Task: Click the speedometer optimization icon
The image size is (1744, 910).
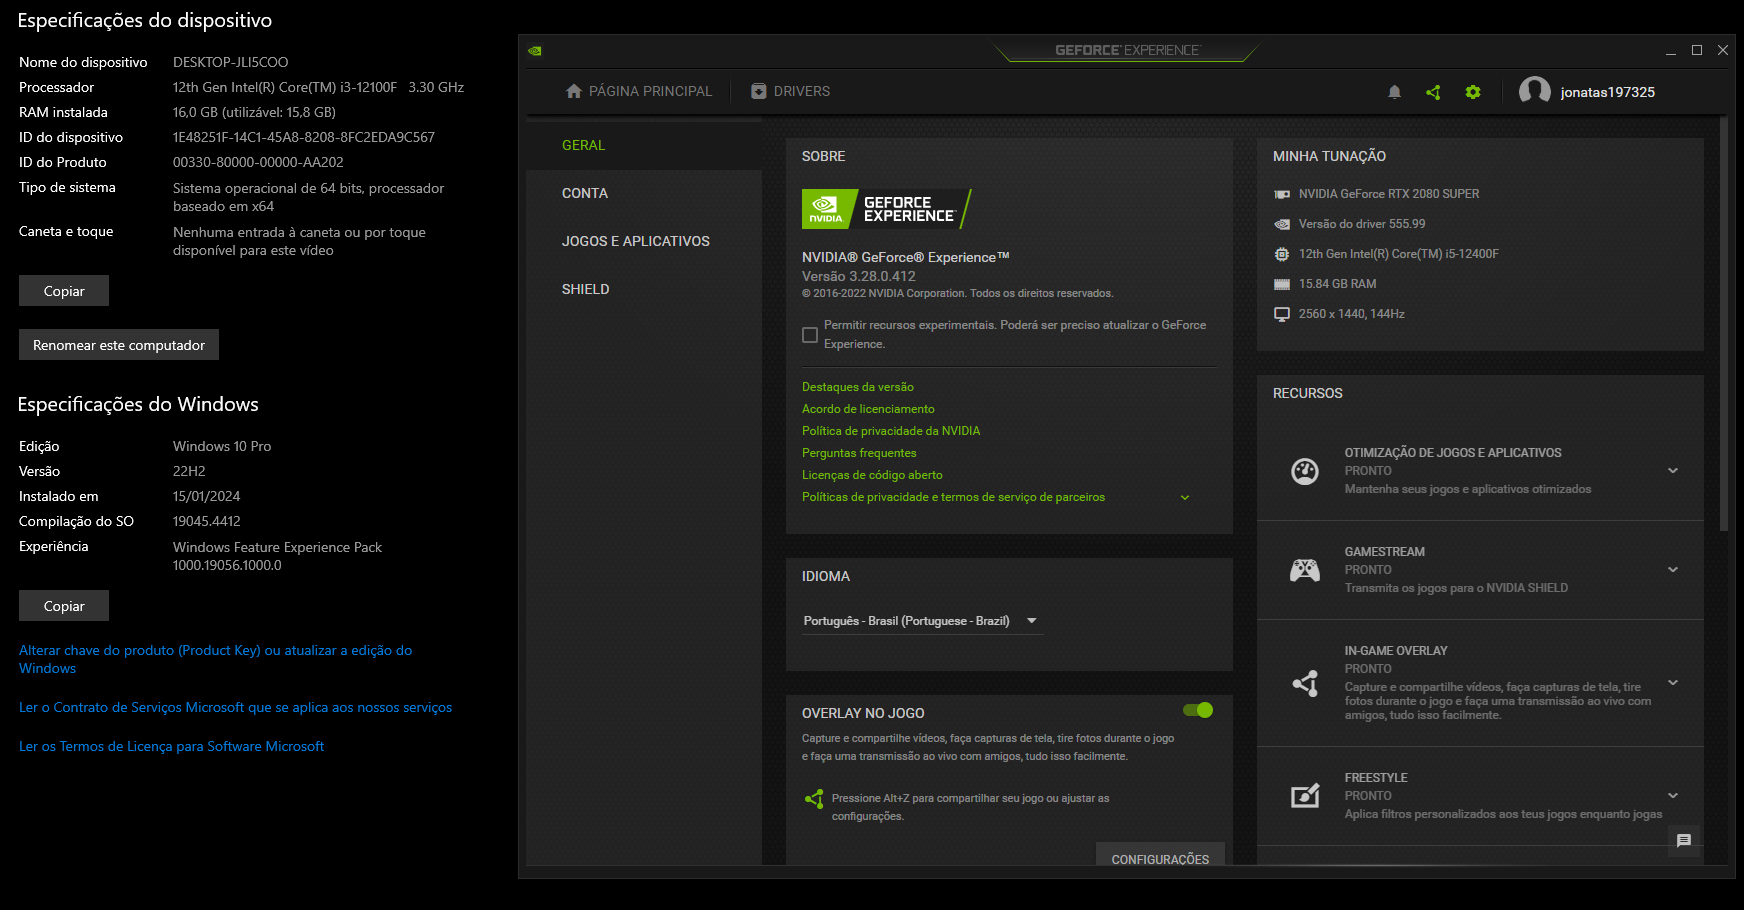Action: [x=1305, y=471]
